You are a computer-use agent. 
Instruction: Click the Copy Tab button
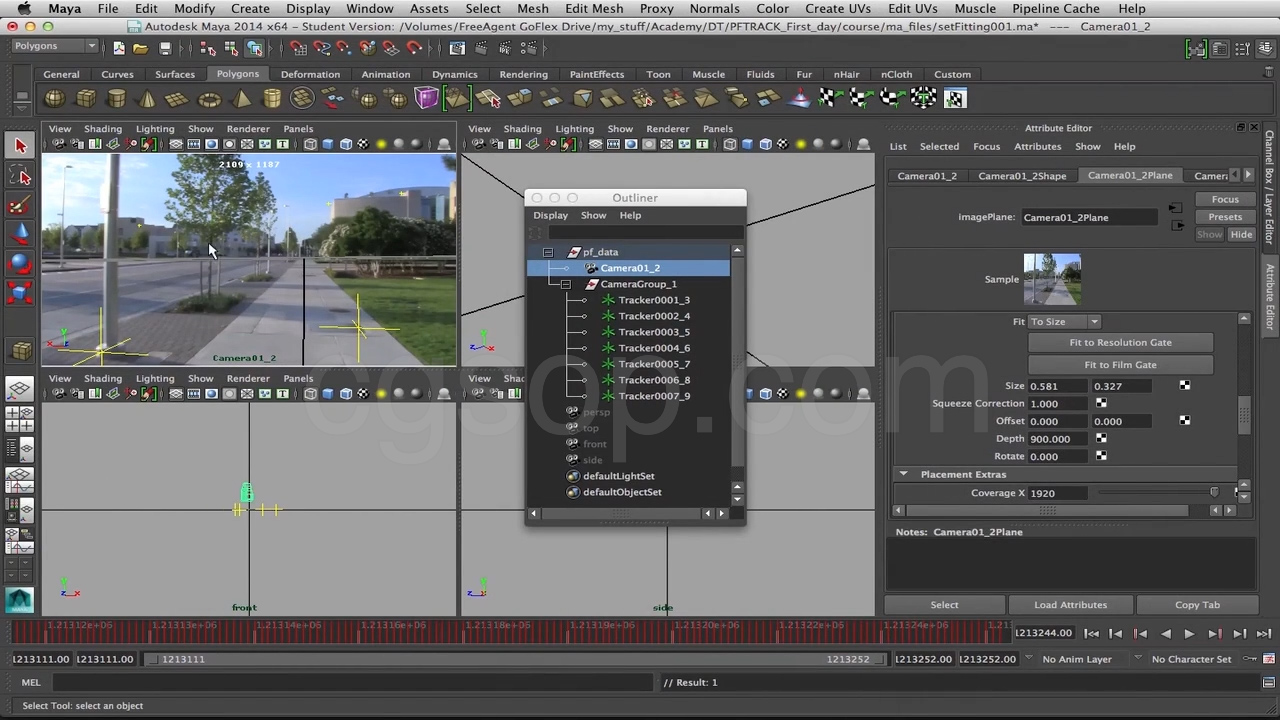pos(1197,605)
